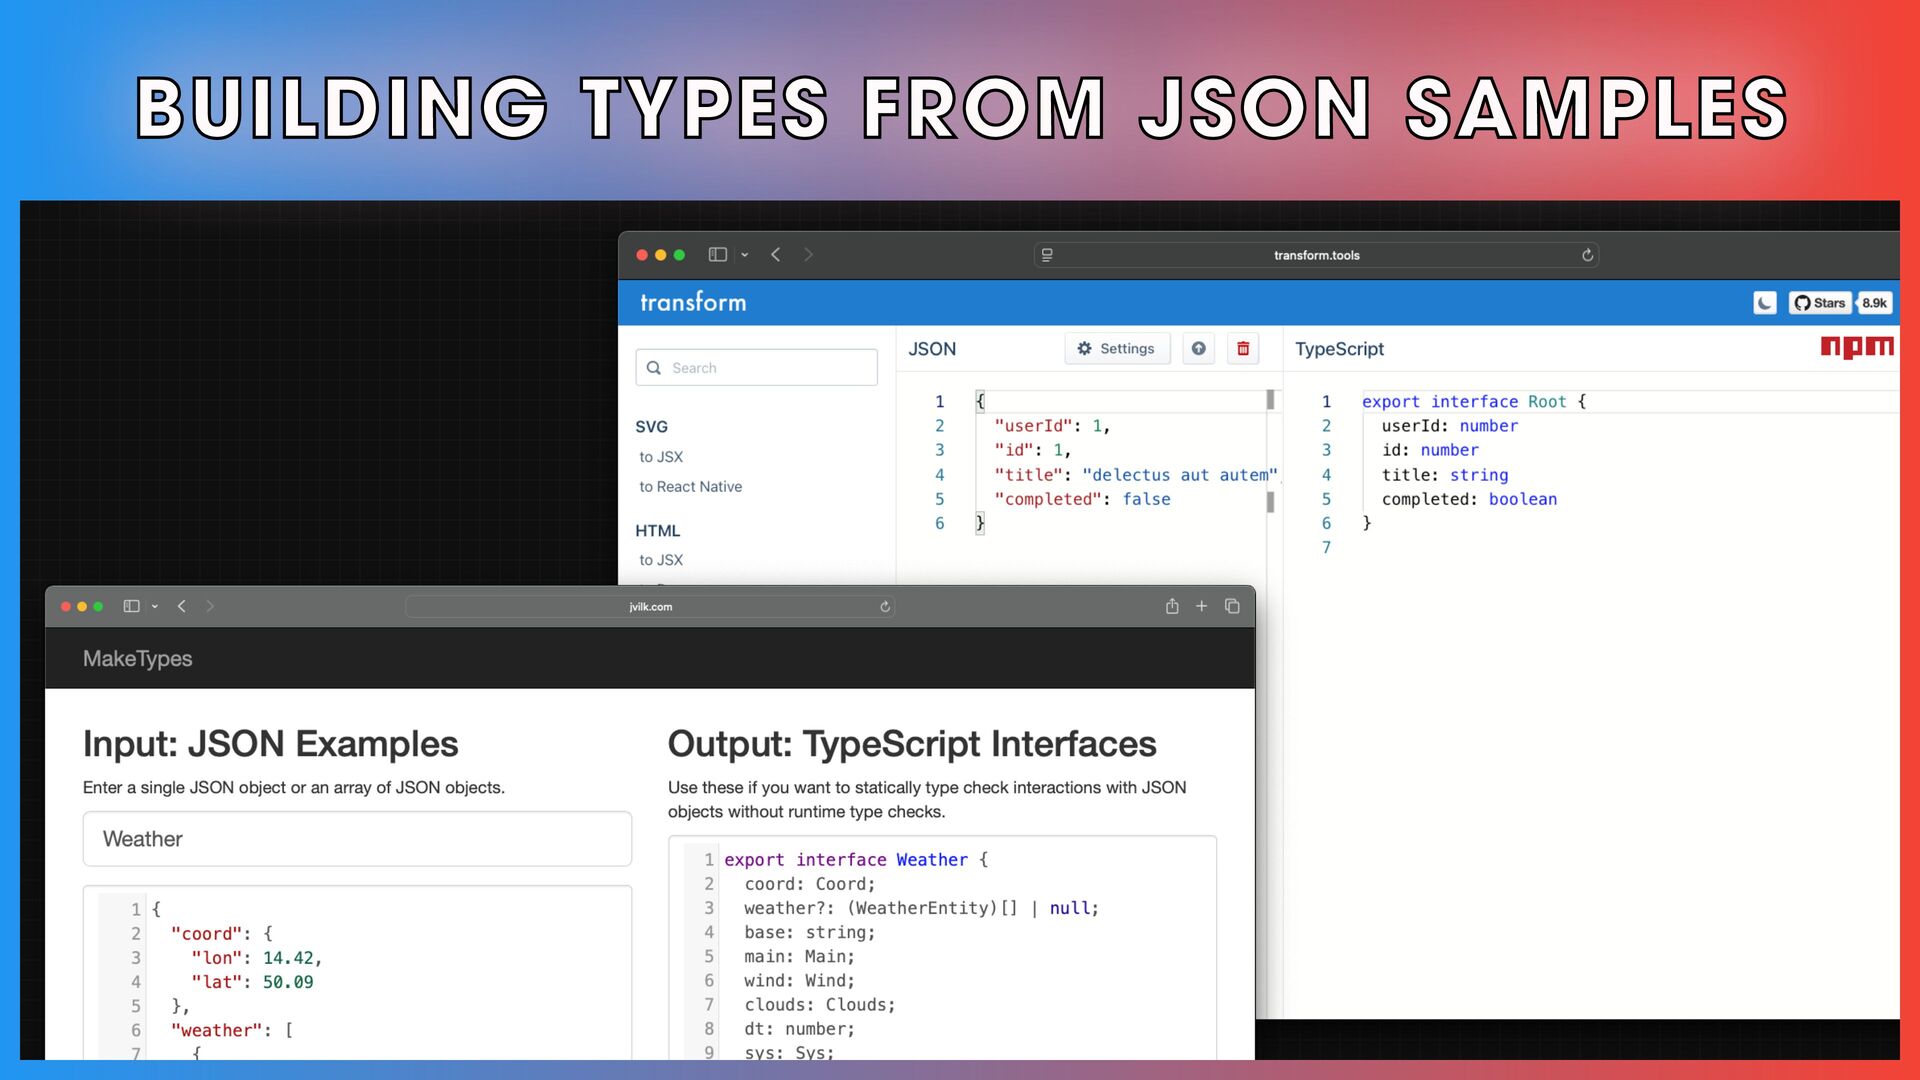The width and height of the screenshot is (1920, 1080).
Task: Click share icon in jvilk.com window
Action: [x=1172, y=606]
